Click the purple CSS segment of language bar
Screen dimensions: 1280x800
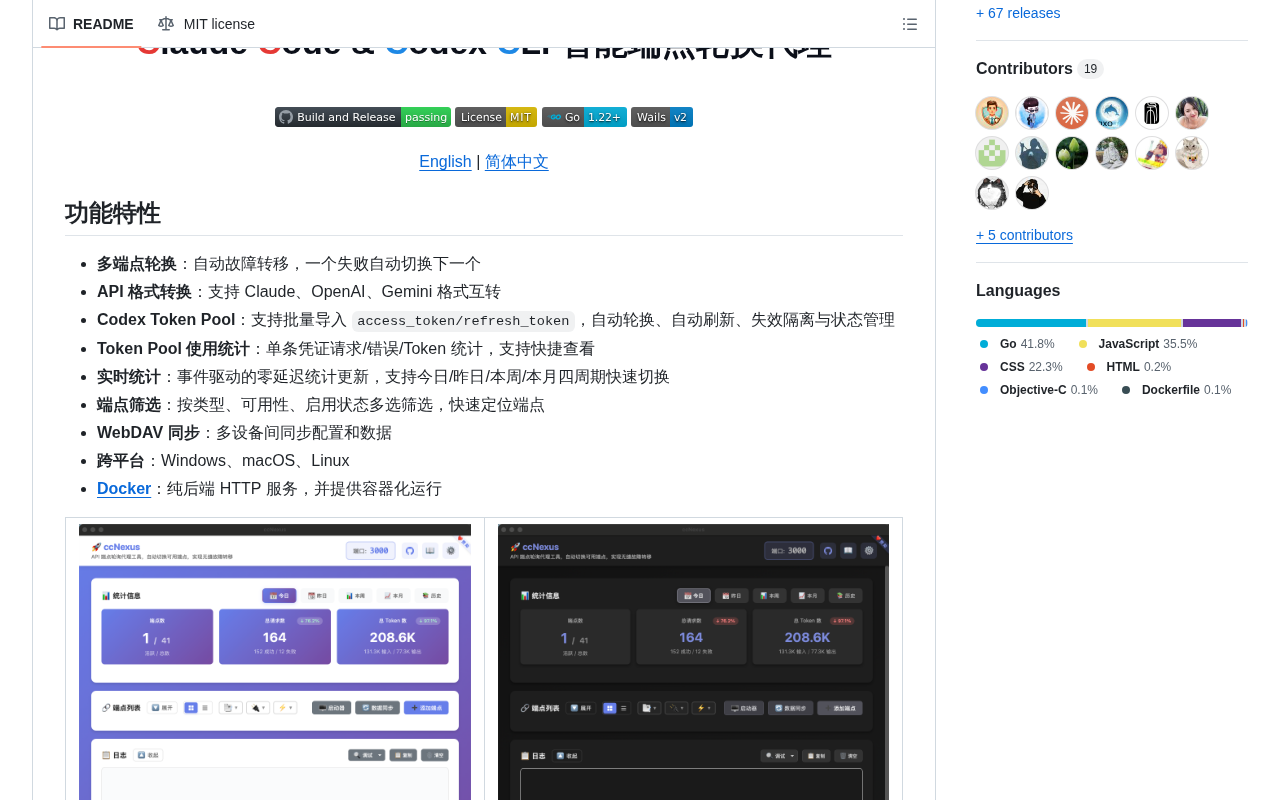(1212, 323)
